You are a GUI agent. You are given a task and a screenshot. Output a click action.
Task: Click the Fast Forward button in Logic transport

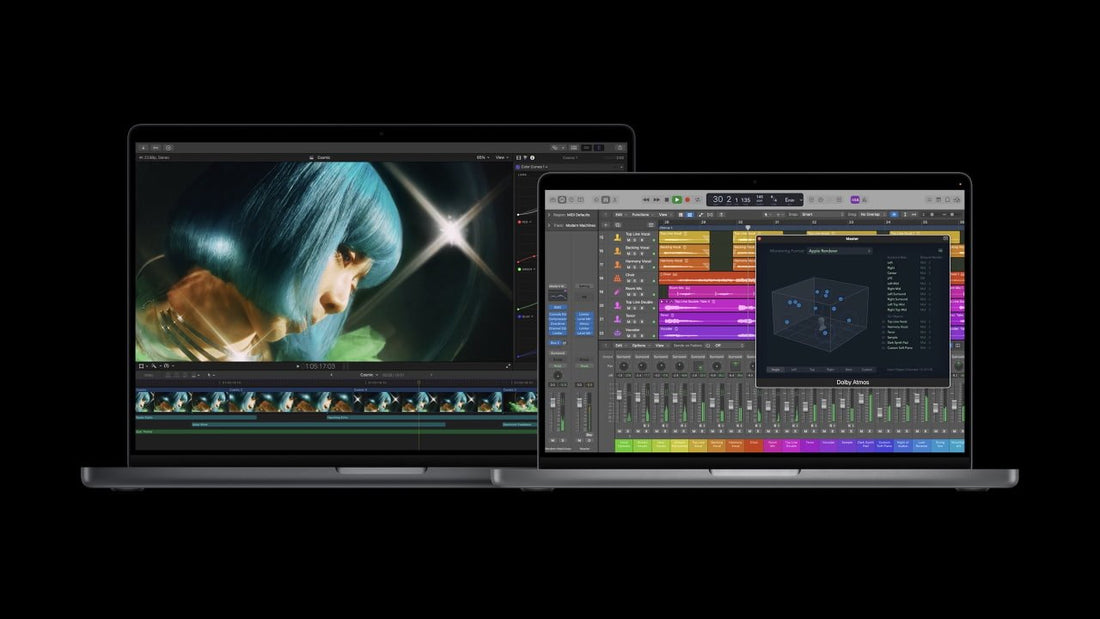(657, 199)
